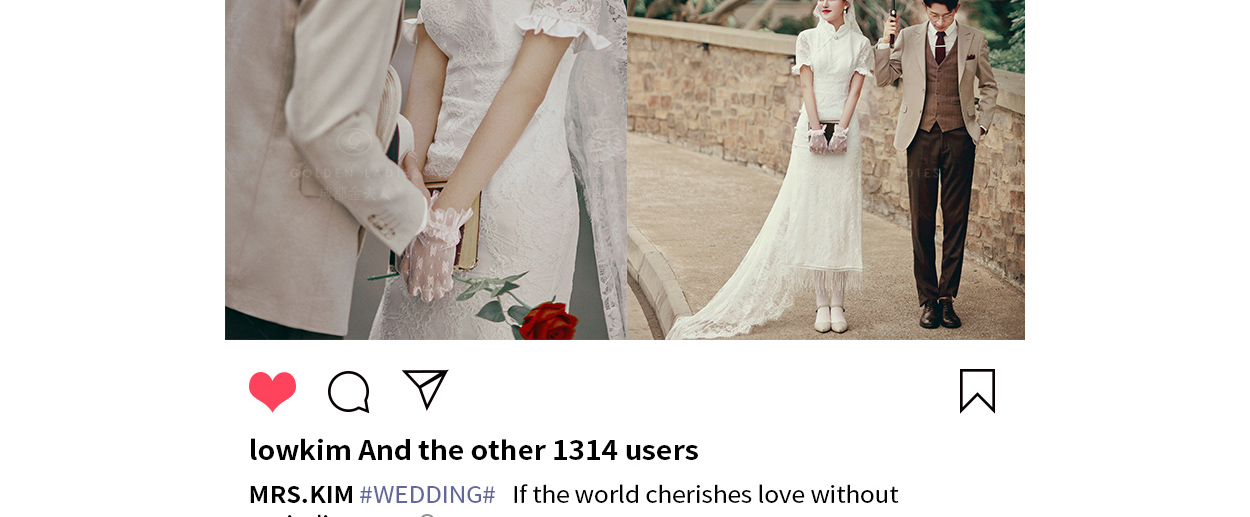Select the caption text about cherishing love
1250x517 pixels.
[705, 494]
